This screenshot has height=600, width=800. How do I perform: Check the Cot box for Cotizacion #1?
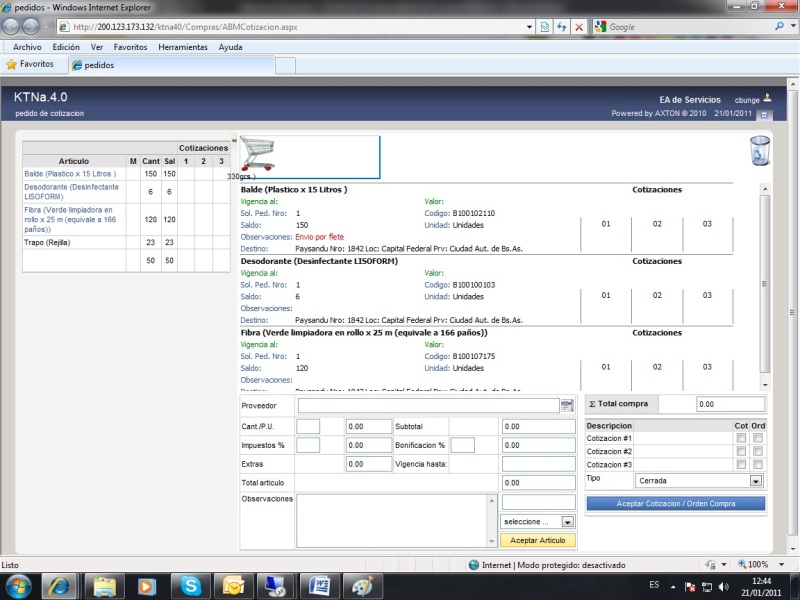pos(741,438)
